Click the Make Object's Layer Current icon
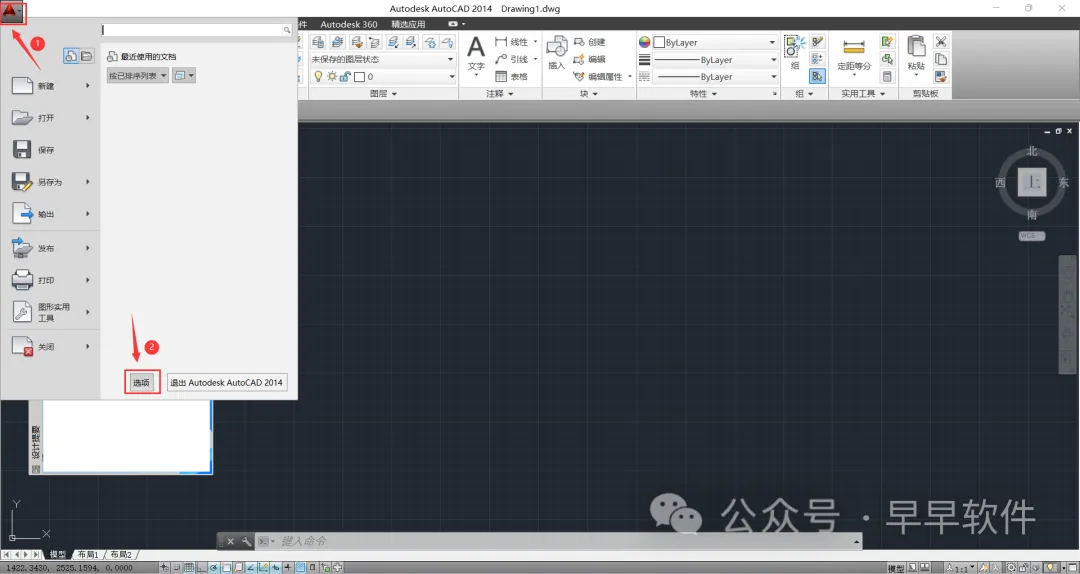This screenshot has width=1080, height=574. click(x=338, y=42)
